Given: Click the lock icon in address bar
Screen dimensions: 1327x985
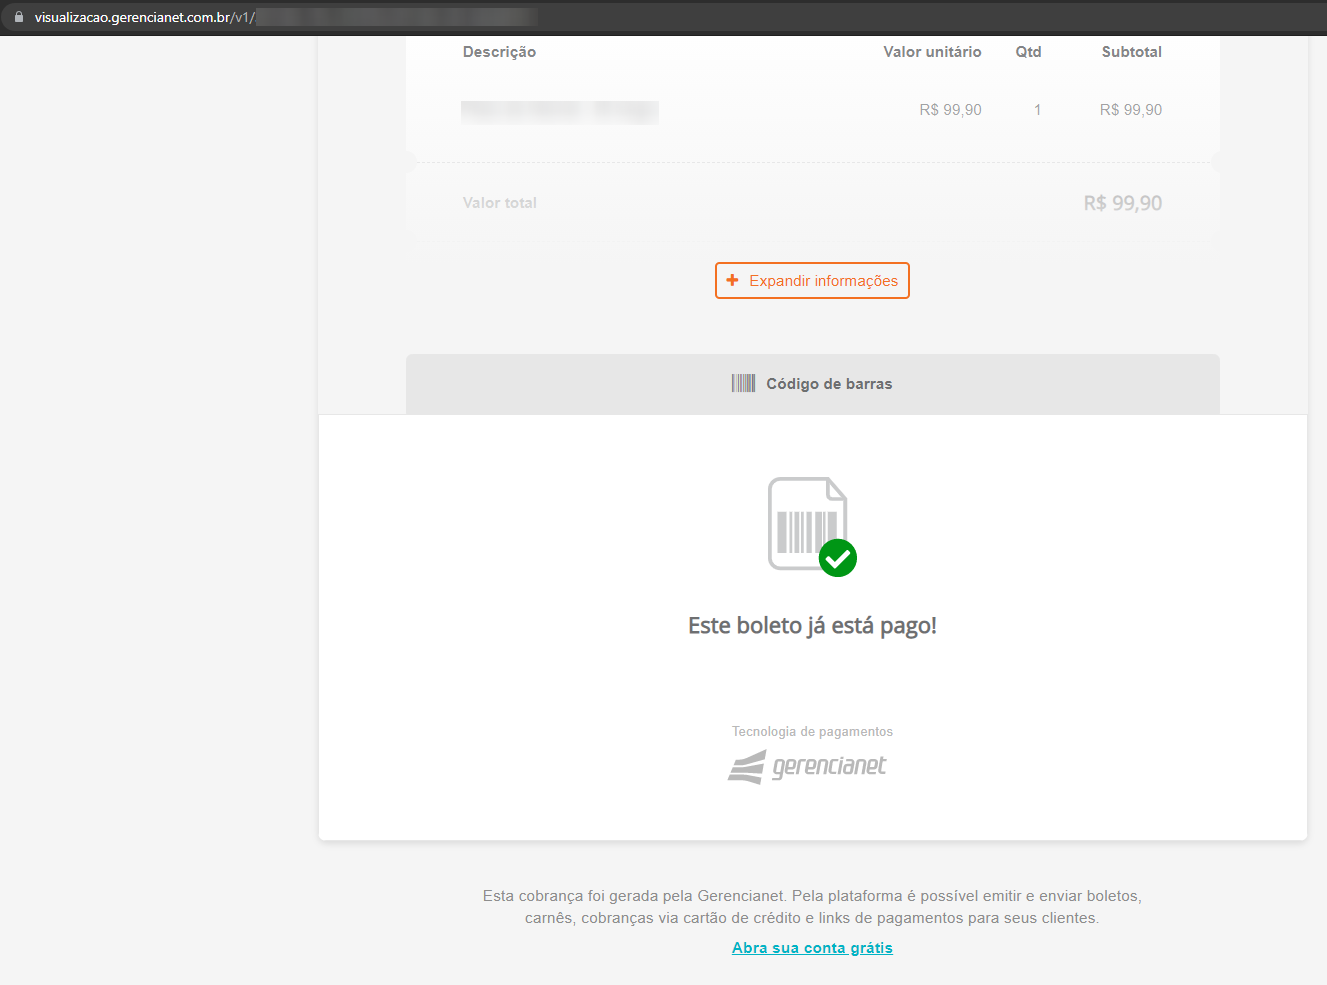Looking at the screenshot, I should pyautogui.click(x=18, y=17).
